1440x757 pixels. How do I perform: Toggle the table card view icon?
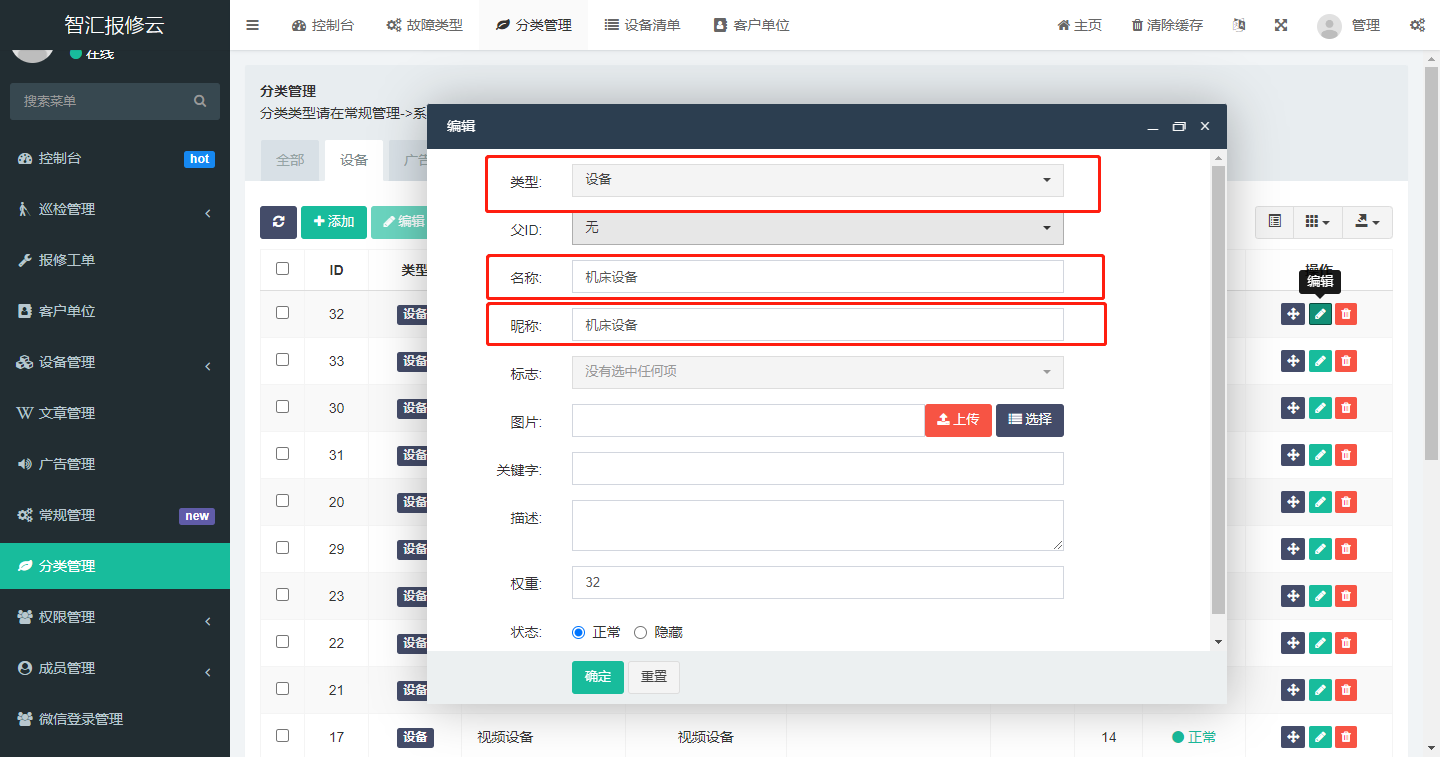pyautogui.click(x=1275, y=222)
